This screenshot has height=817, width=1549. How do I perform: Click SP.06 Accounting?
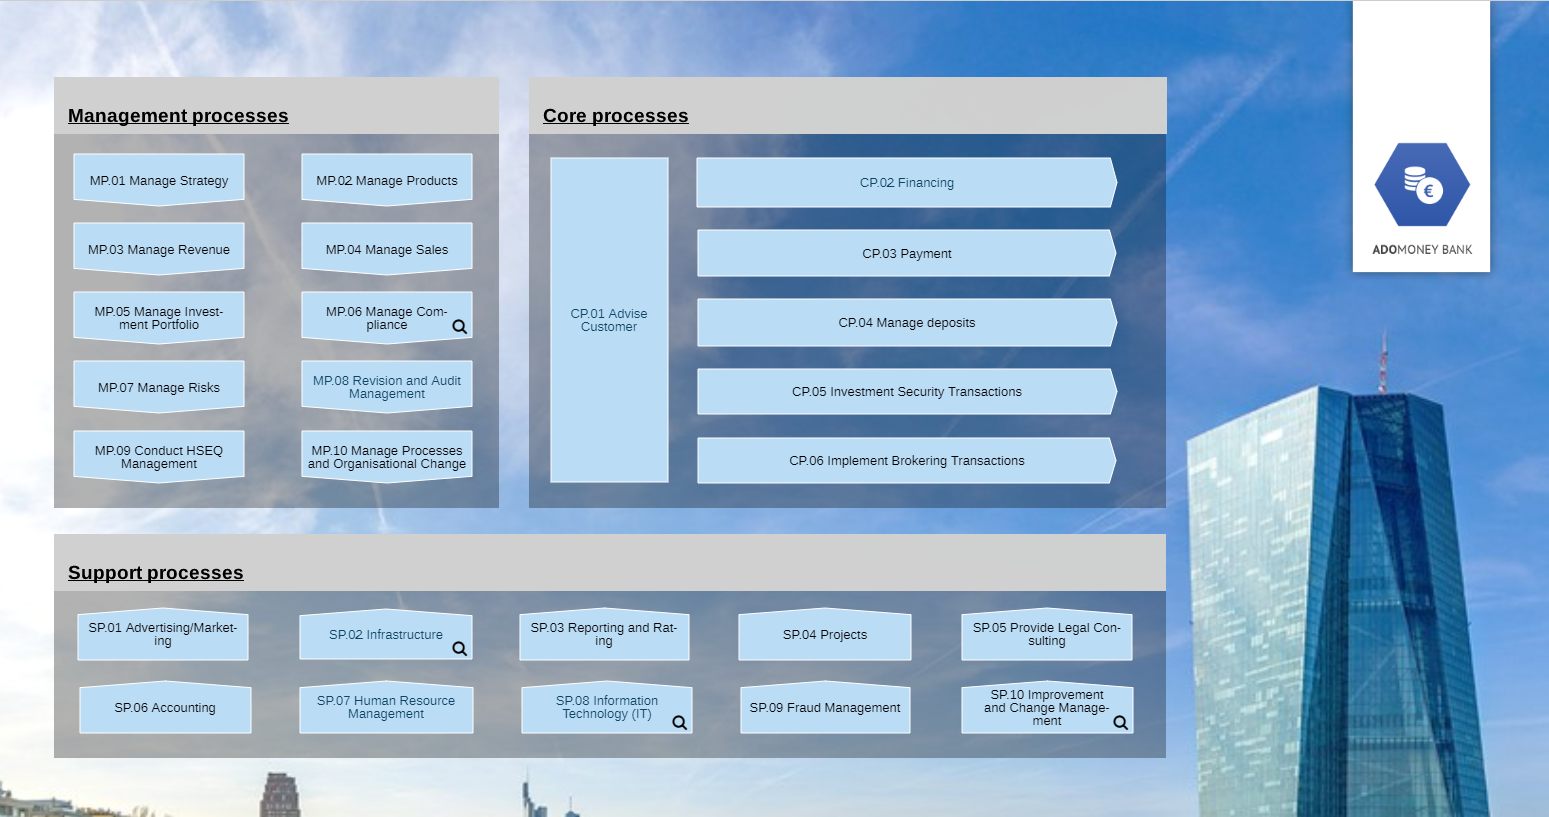(x=165, y=708)
